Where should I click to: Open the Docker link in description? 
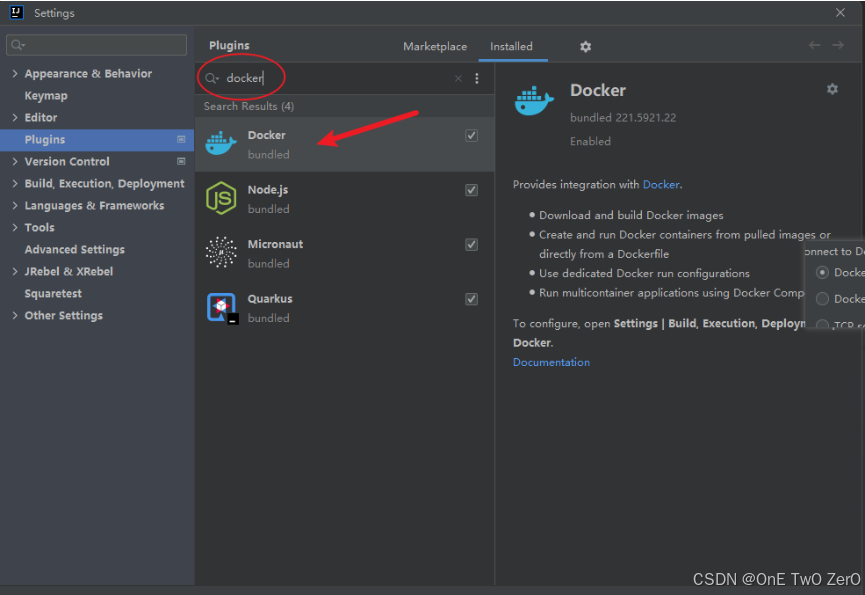pyautogui.click(x=660, y=185)
